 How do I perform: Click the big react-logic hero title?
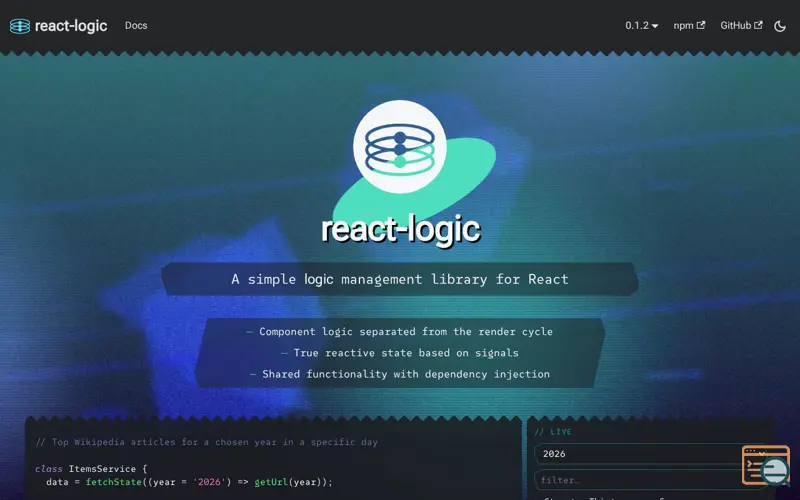tap(401, 229)
